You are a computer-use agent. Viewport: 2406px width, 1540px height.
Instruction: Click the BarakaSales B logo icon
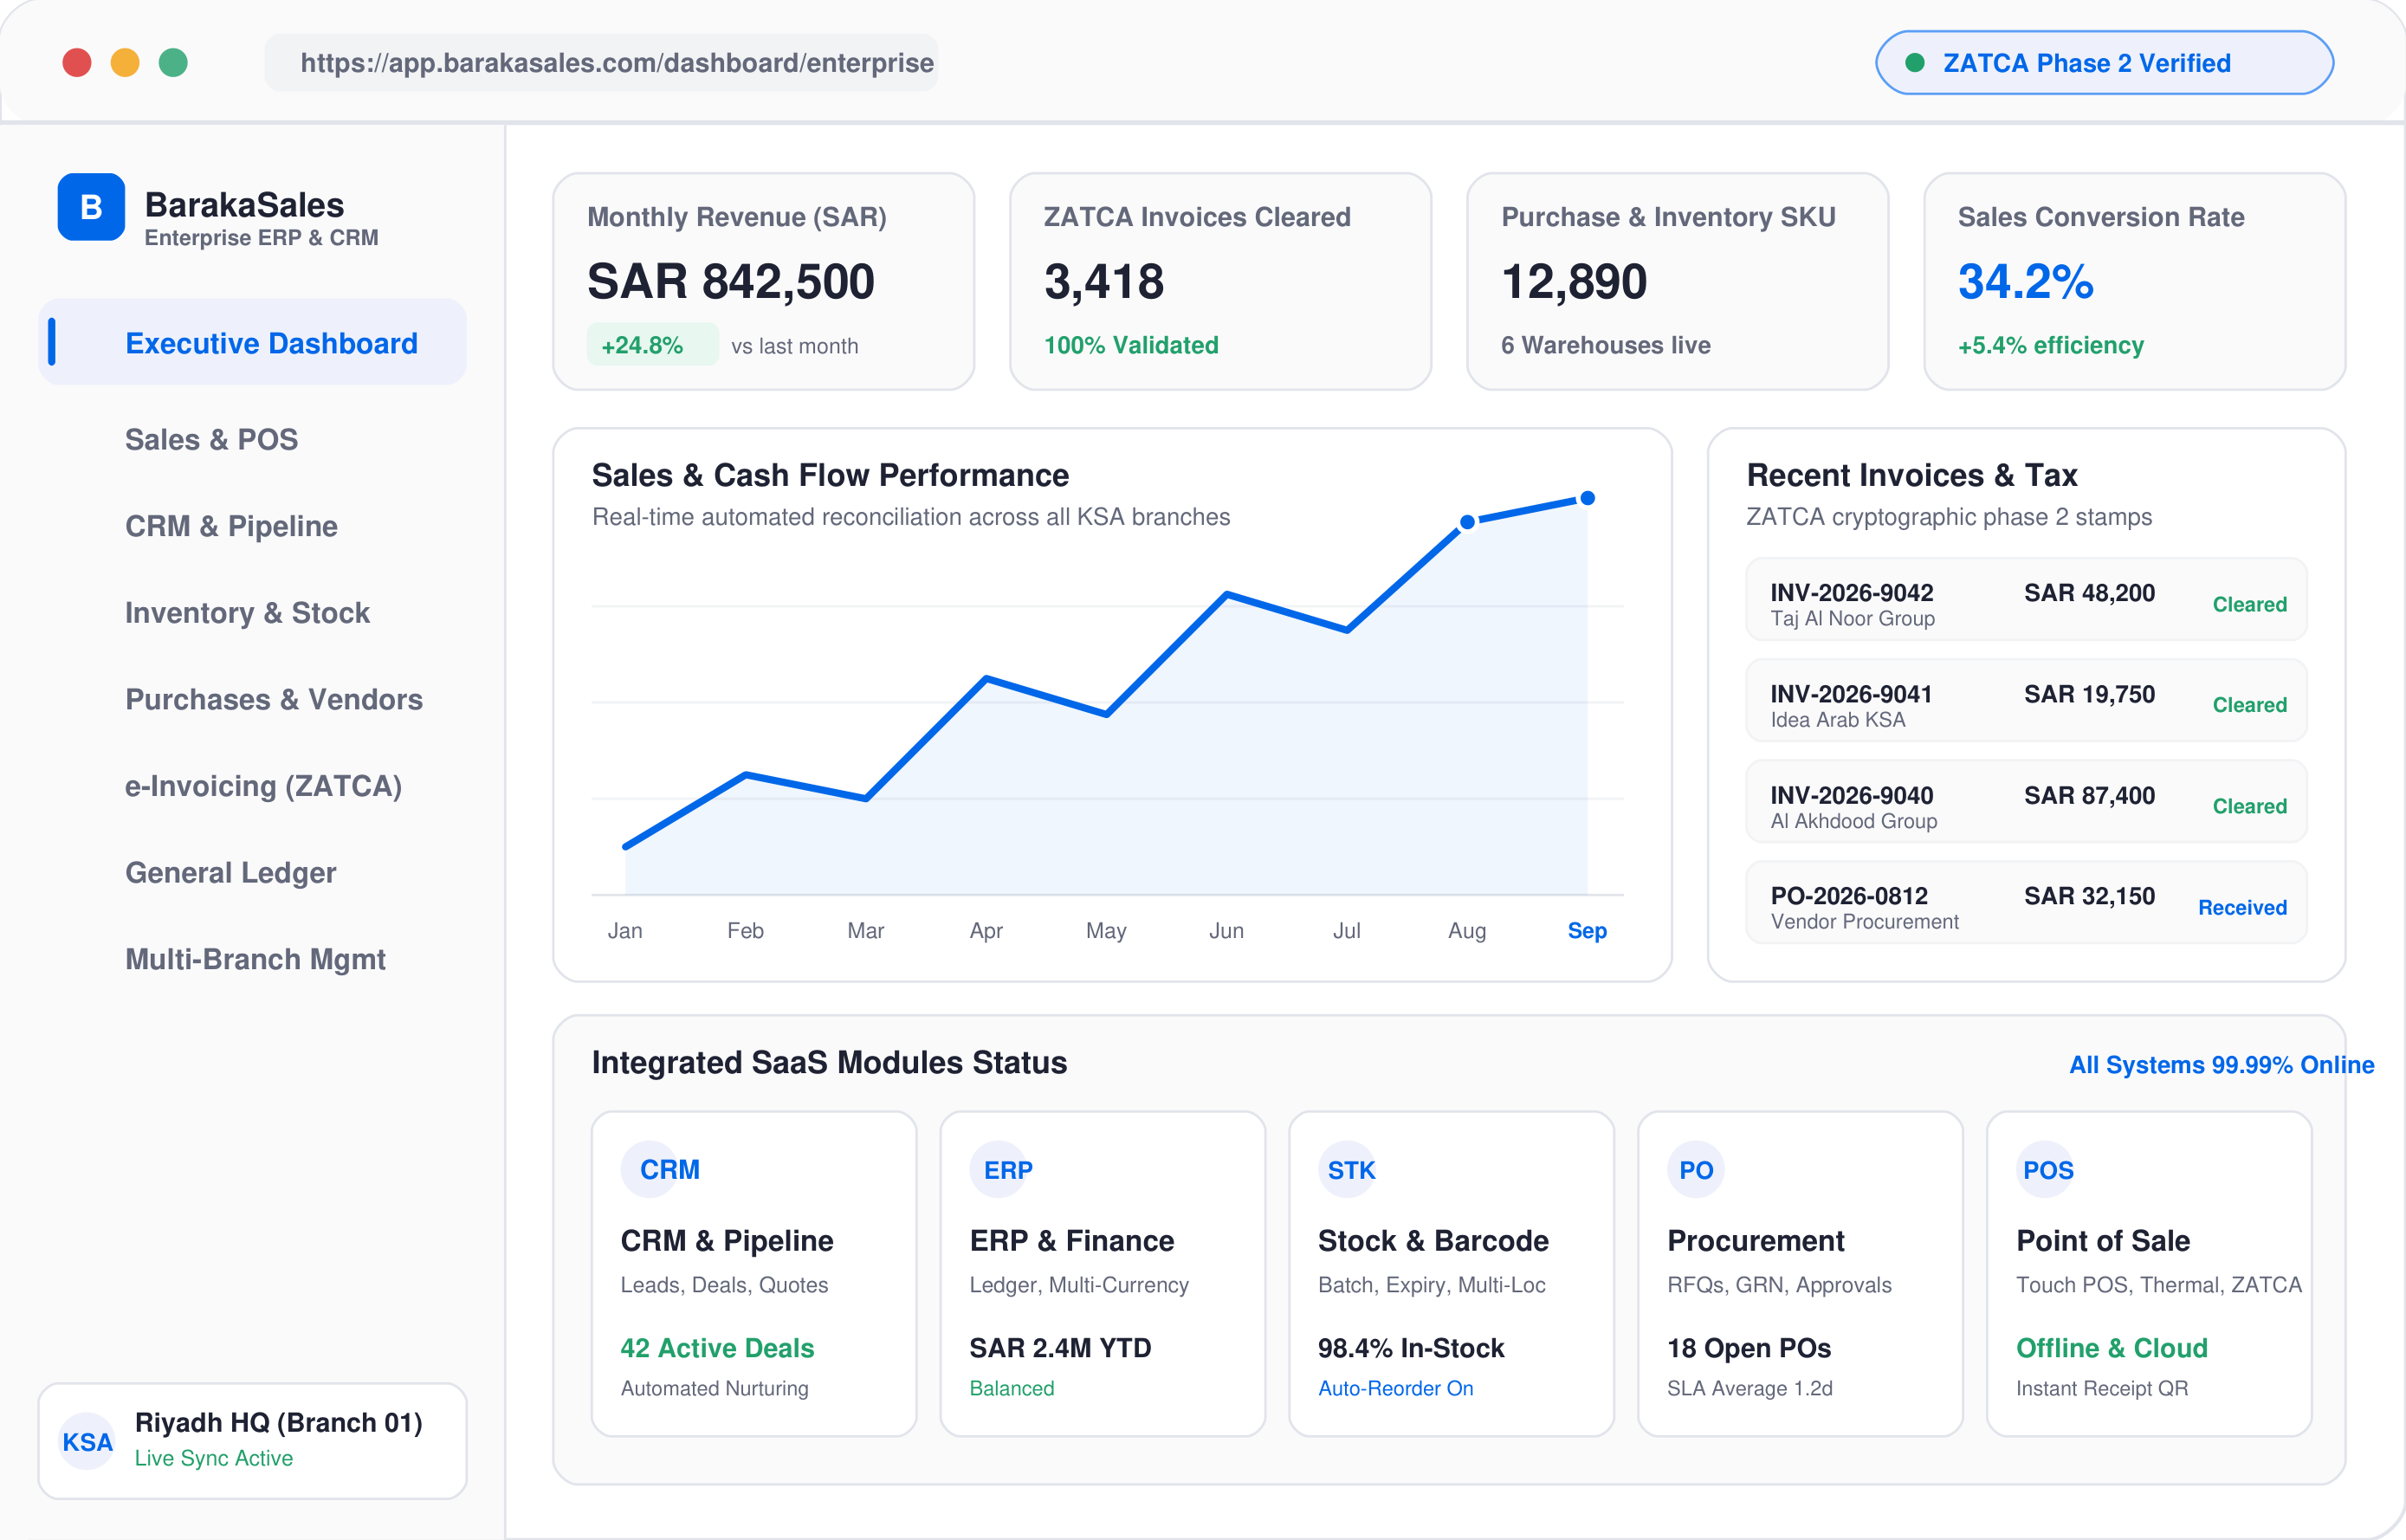pyautogui.click(x=91, y=207)
